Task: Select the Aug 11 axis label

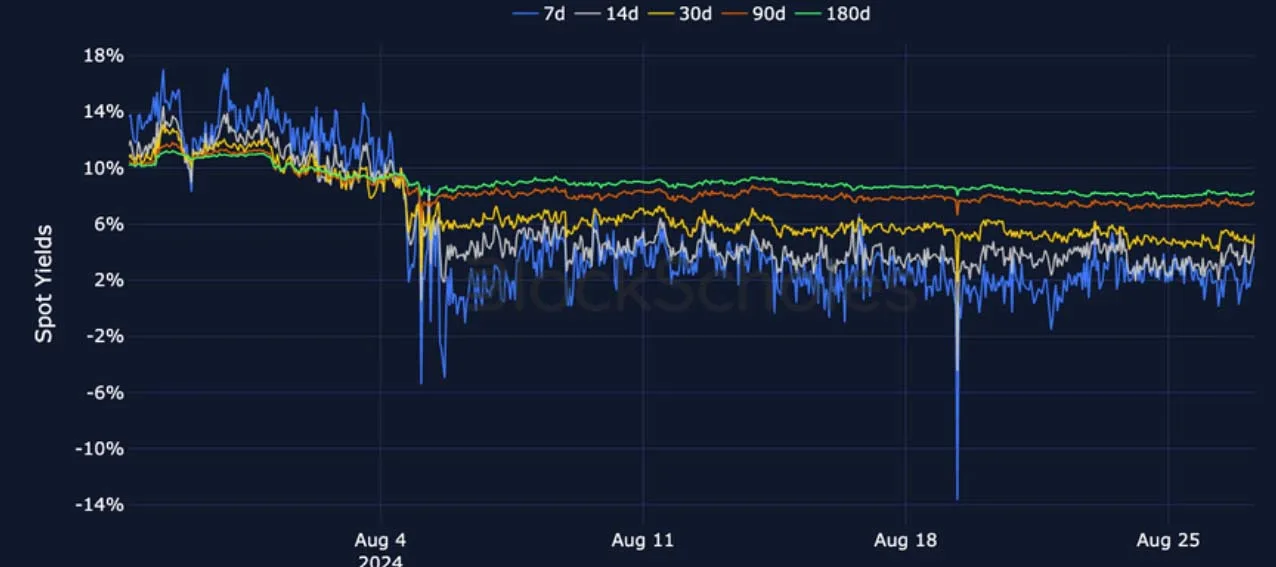Action: tap(643, 541)
